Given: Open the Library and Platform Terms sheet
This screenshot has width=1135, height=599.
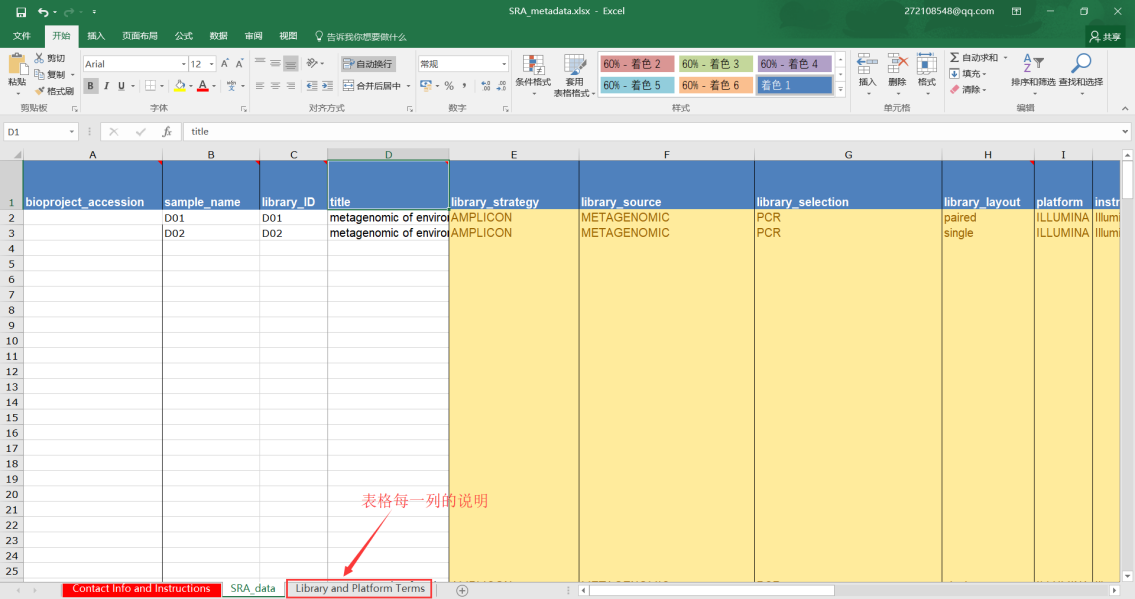Looking at the screenshot, I should (x=359, y=589).
